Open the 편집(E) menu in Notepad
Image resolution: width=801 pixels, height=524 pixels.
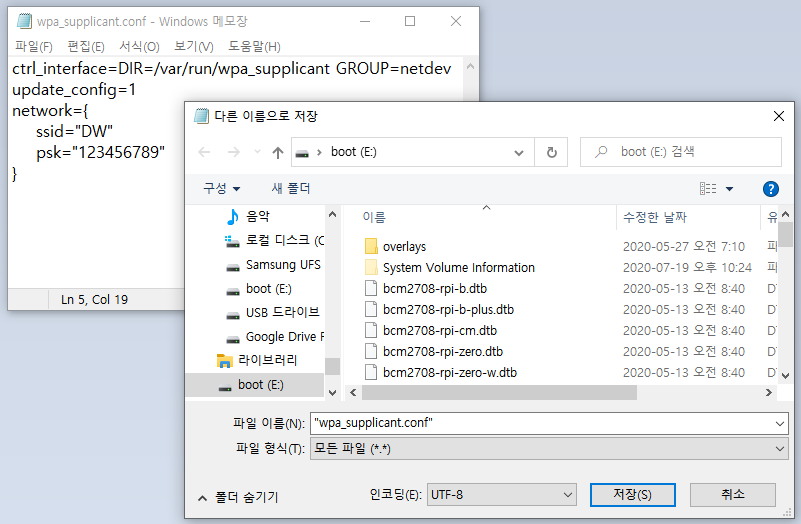(x=86, y=46)
